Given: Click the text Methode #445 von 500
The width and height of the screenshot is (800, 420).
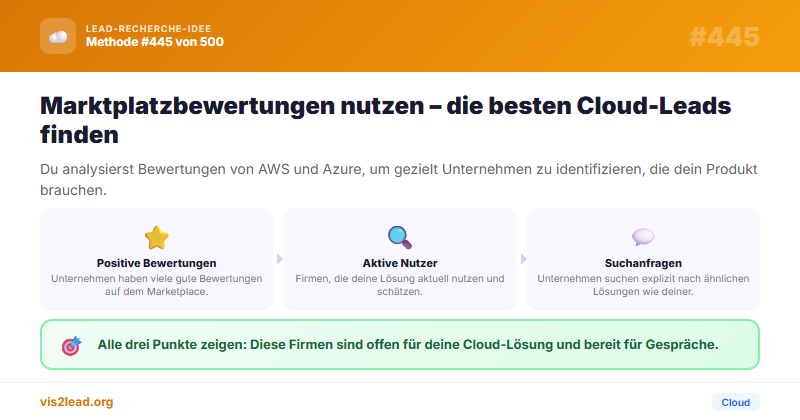Looking at the screenshot, I should coord(155,42).
